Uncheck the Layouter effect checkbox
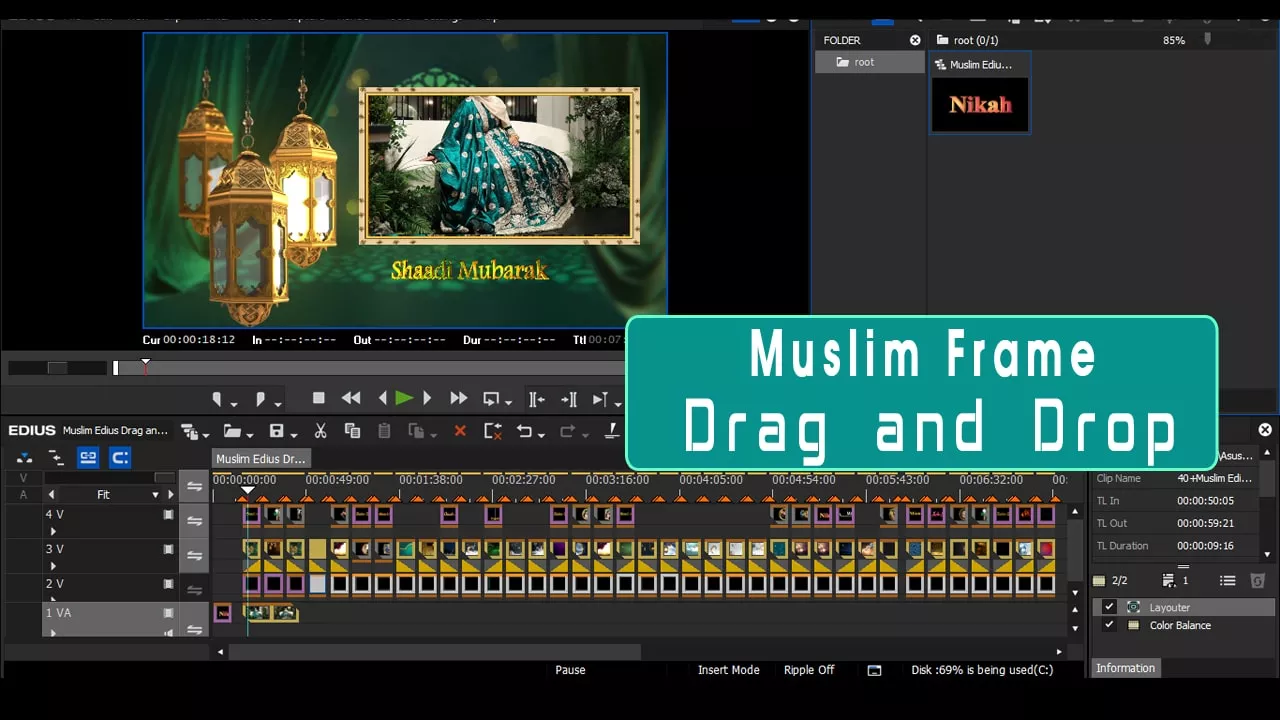 tap(1109, 606)
